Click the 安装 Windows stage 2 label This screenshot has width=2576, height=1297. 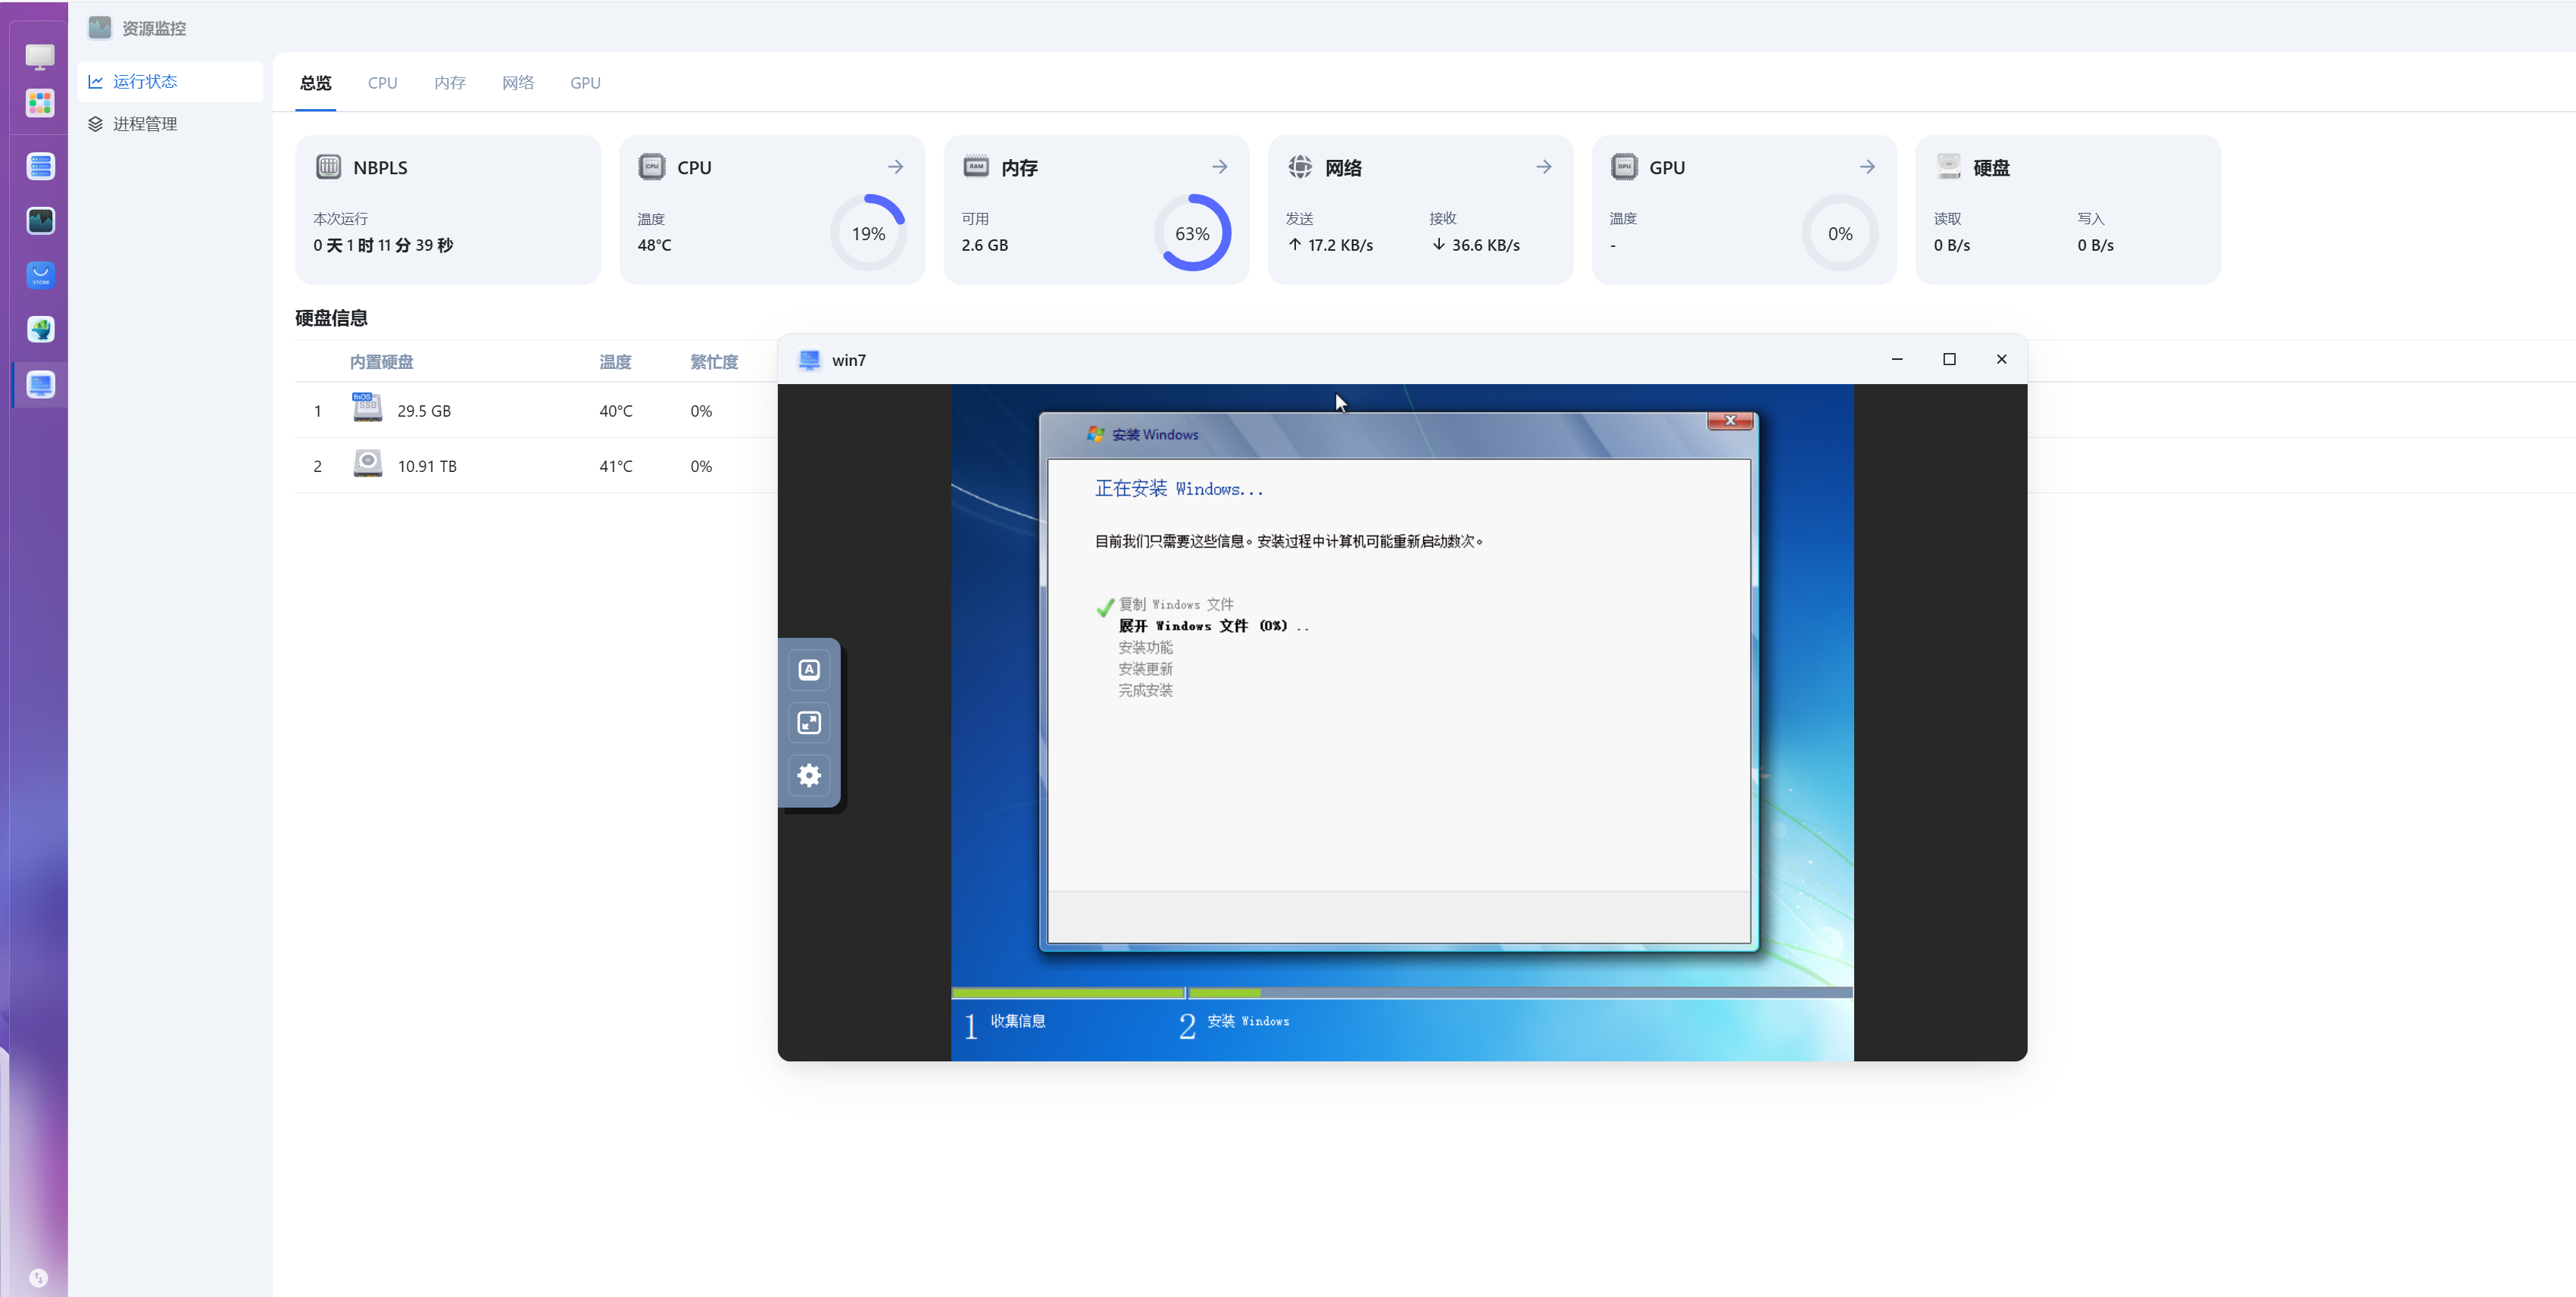pos(1248,1021)
